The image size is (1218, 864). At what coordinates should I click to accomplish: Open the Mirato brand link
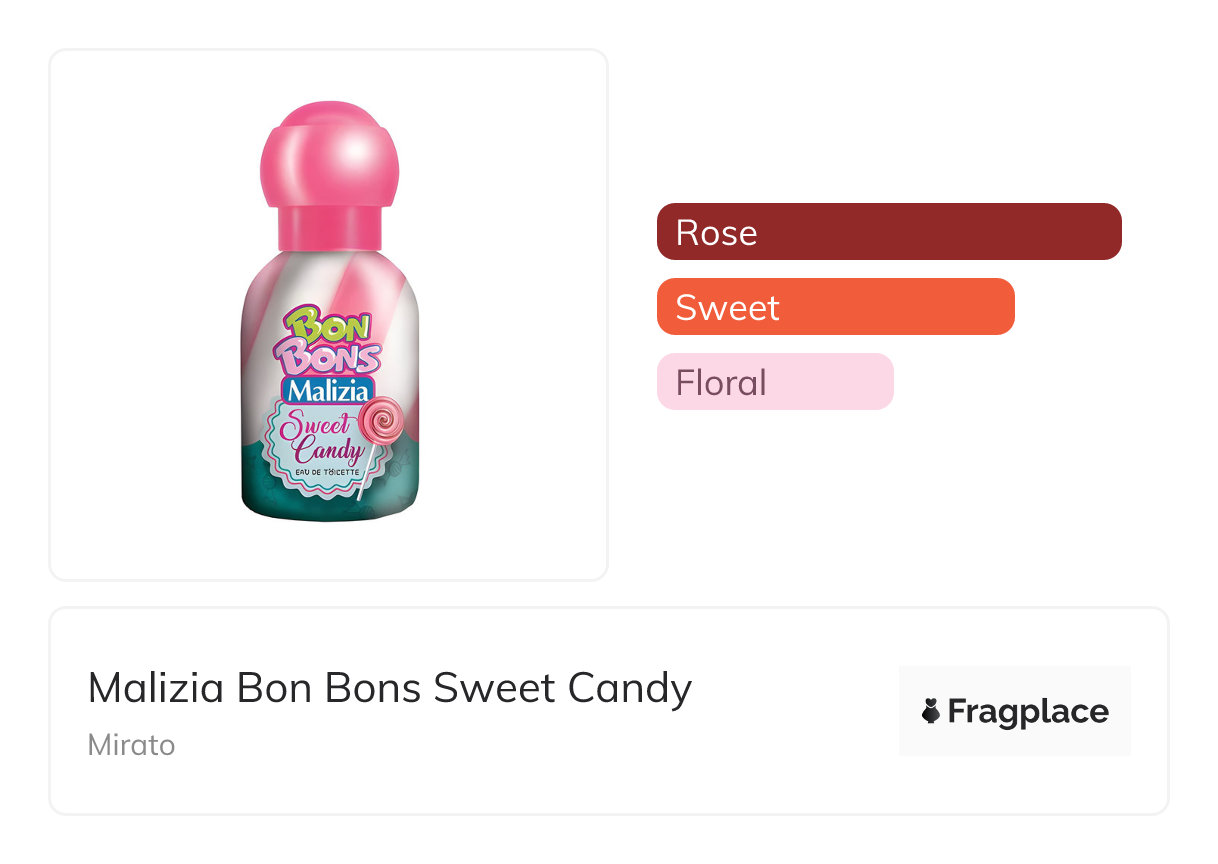(131, 745)
